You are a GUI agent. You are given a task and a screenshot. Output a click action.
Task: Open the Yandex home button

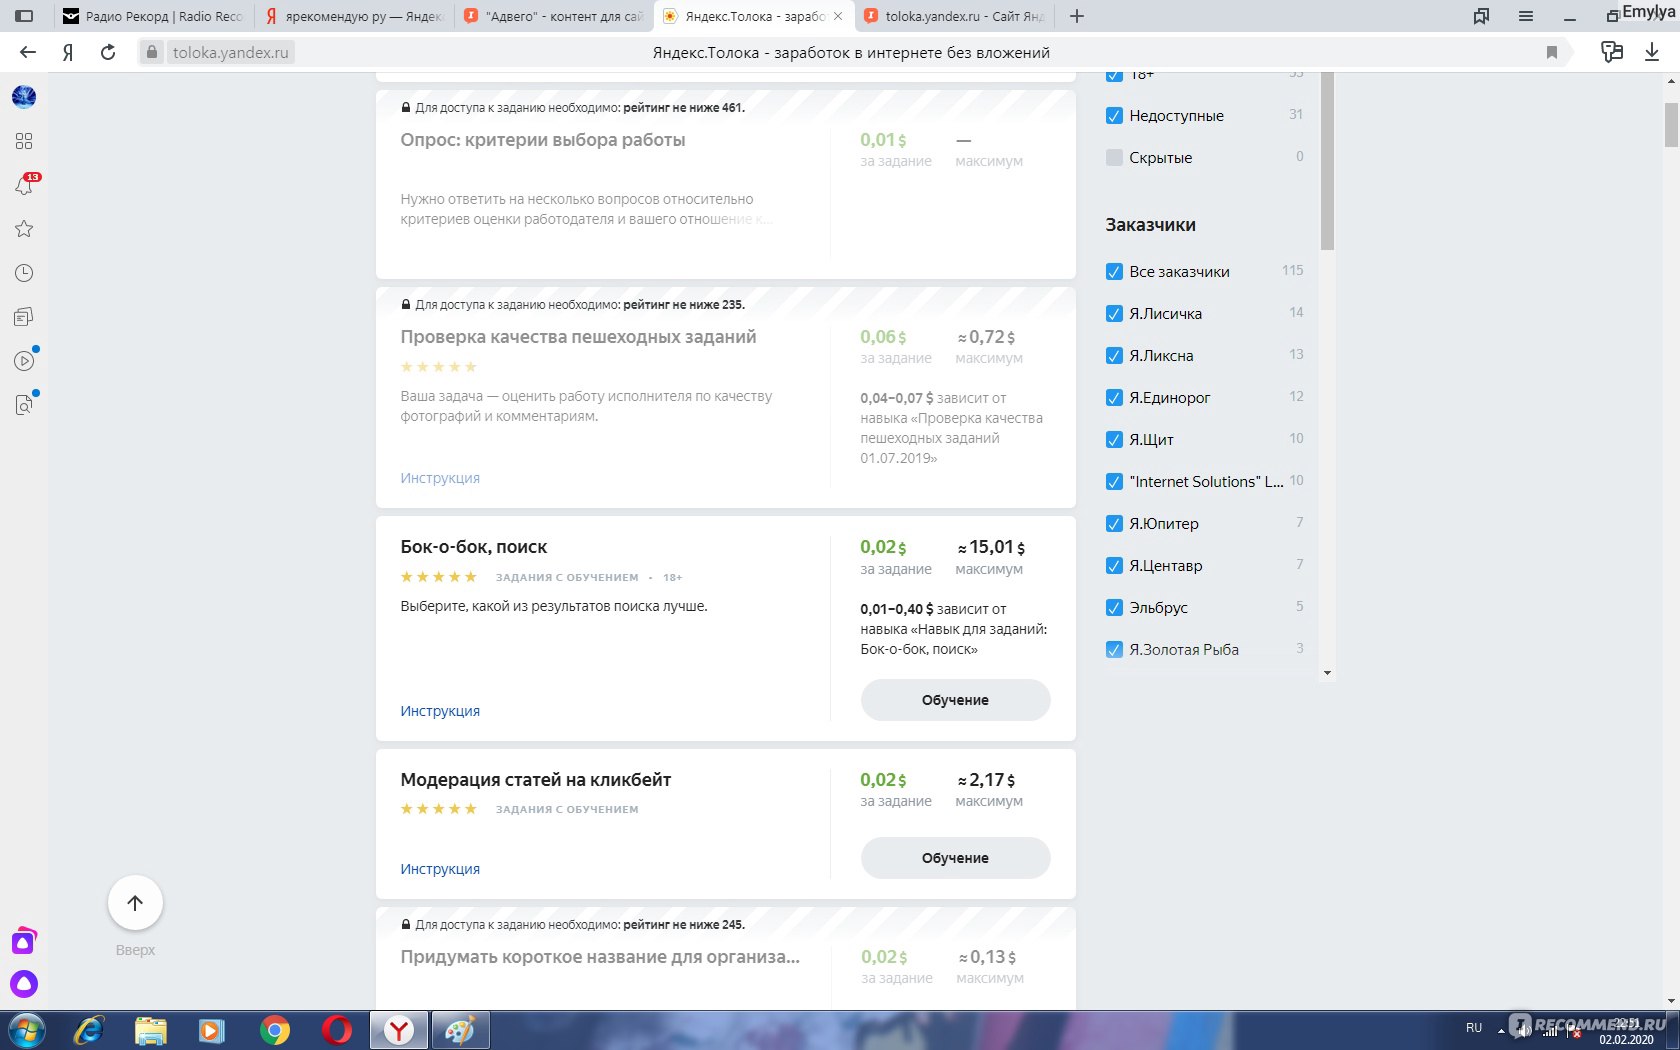click(68, 52)
